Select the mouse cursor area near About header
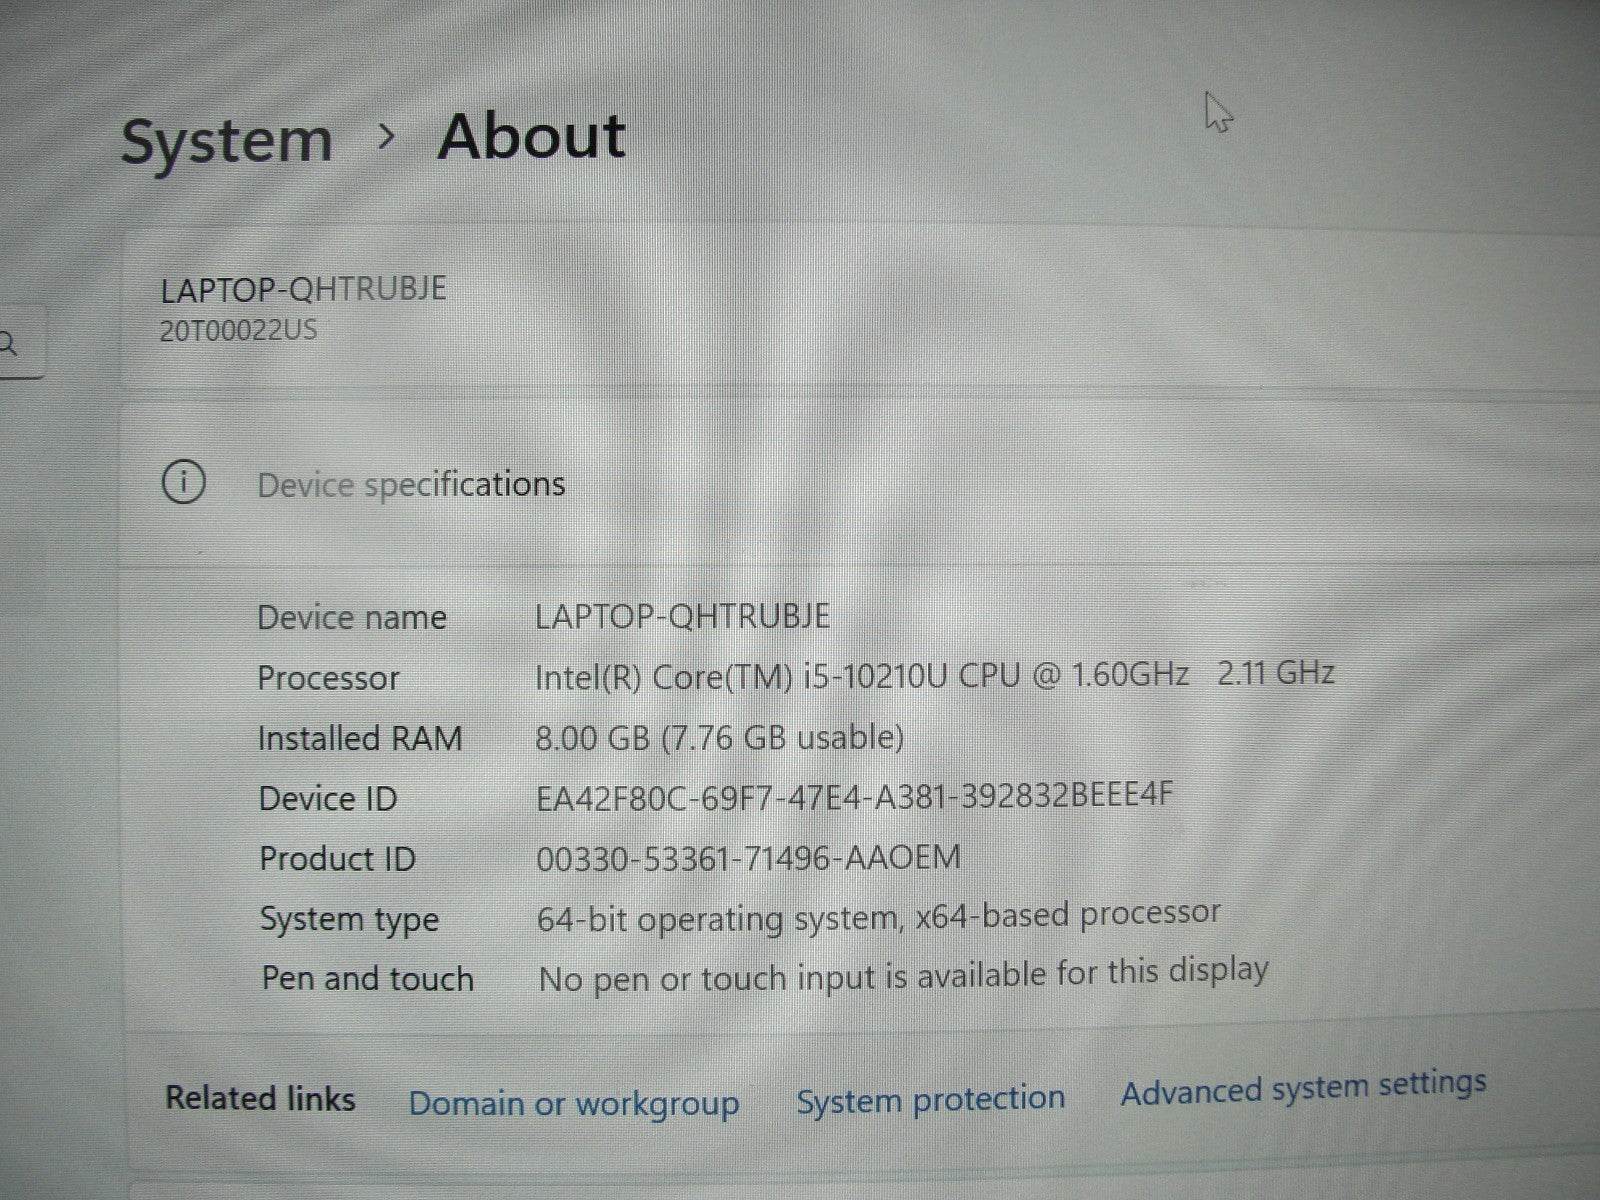 [1217, 112]
